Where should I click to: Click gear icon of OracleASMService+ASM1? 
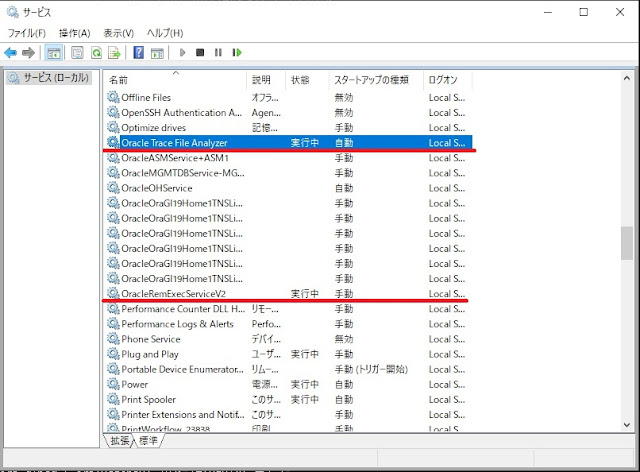coord(113,158)
